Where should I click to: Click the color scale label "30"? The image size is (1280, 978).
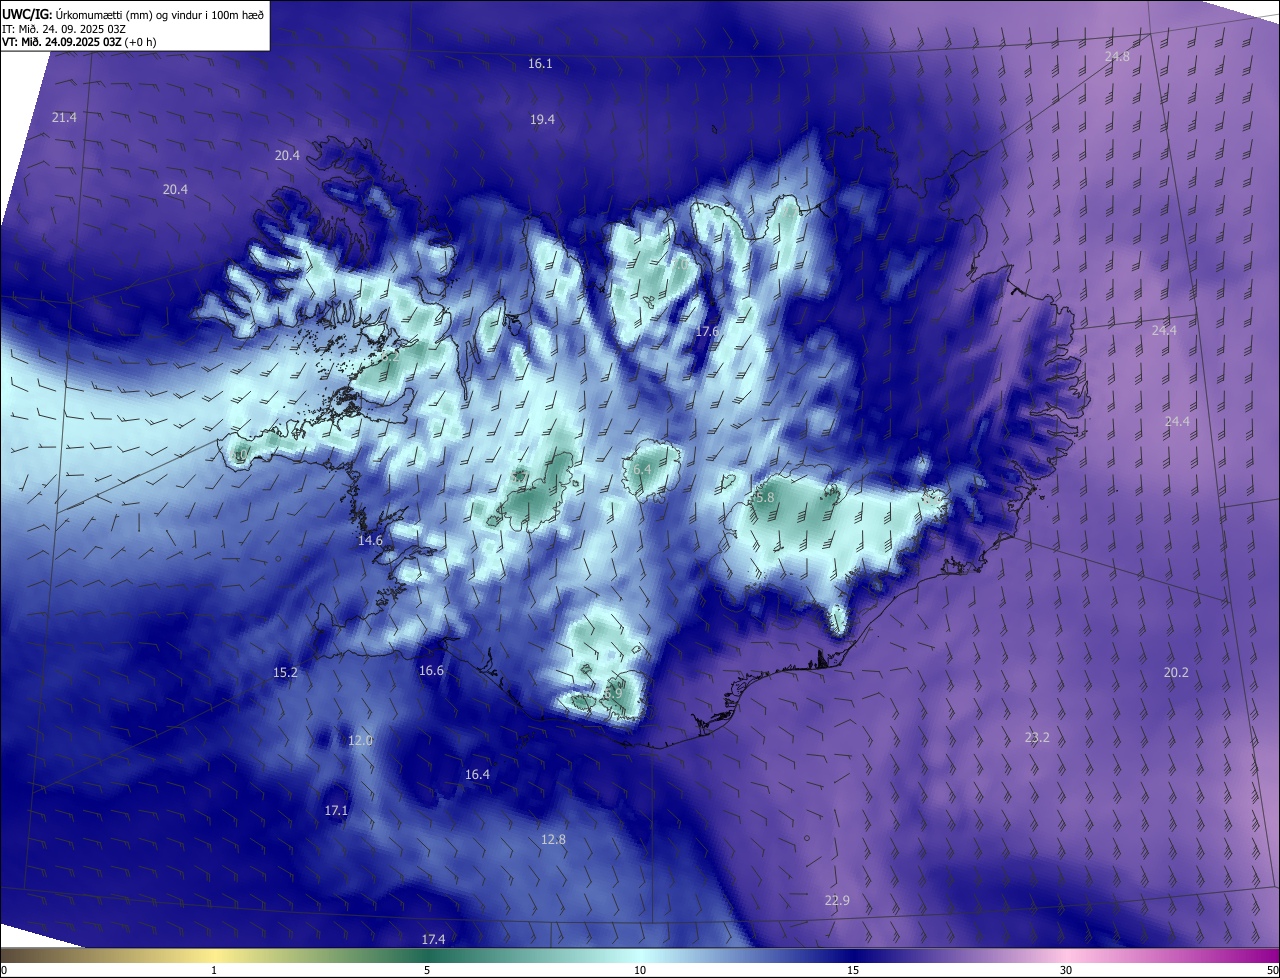pos(1066,970)
